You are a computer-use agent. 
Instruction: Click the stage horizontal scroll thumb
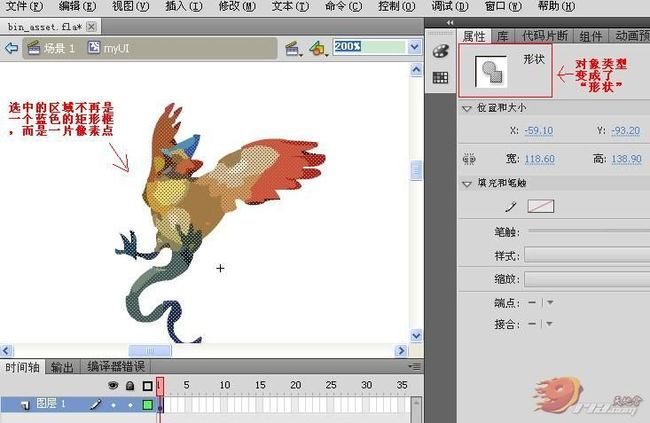[150, 351]
